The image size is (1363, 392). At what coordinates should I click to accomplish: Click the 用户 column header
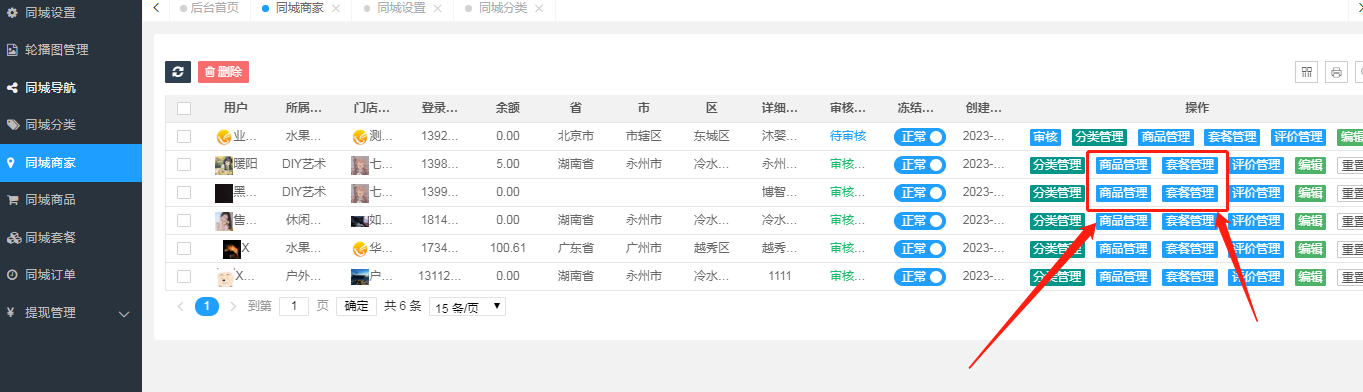236,109
